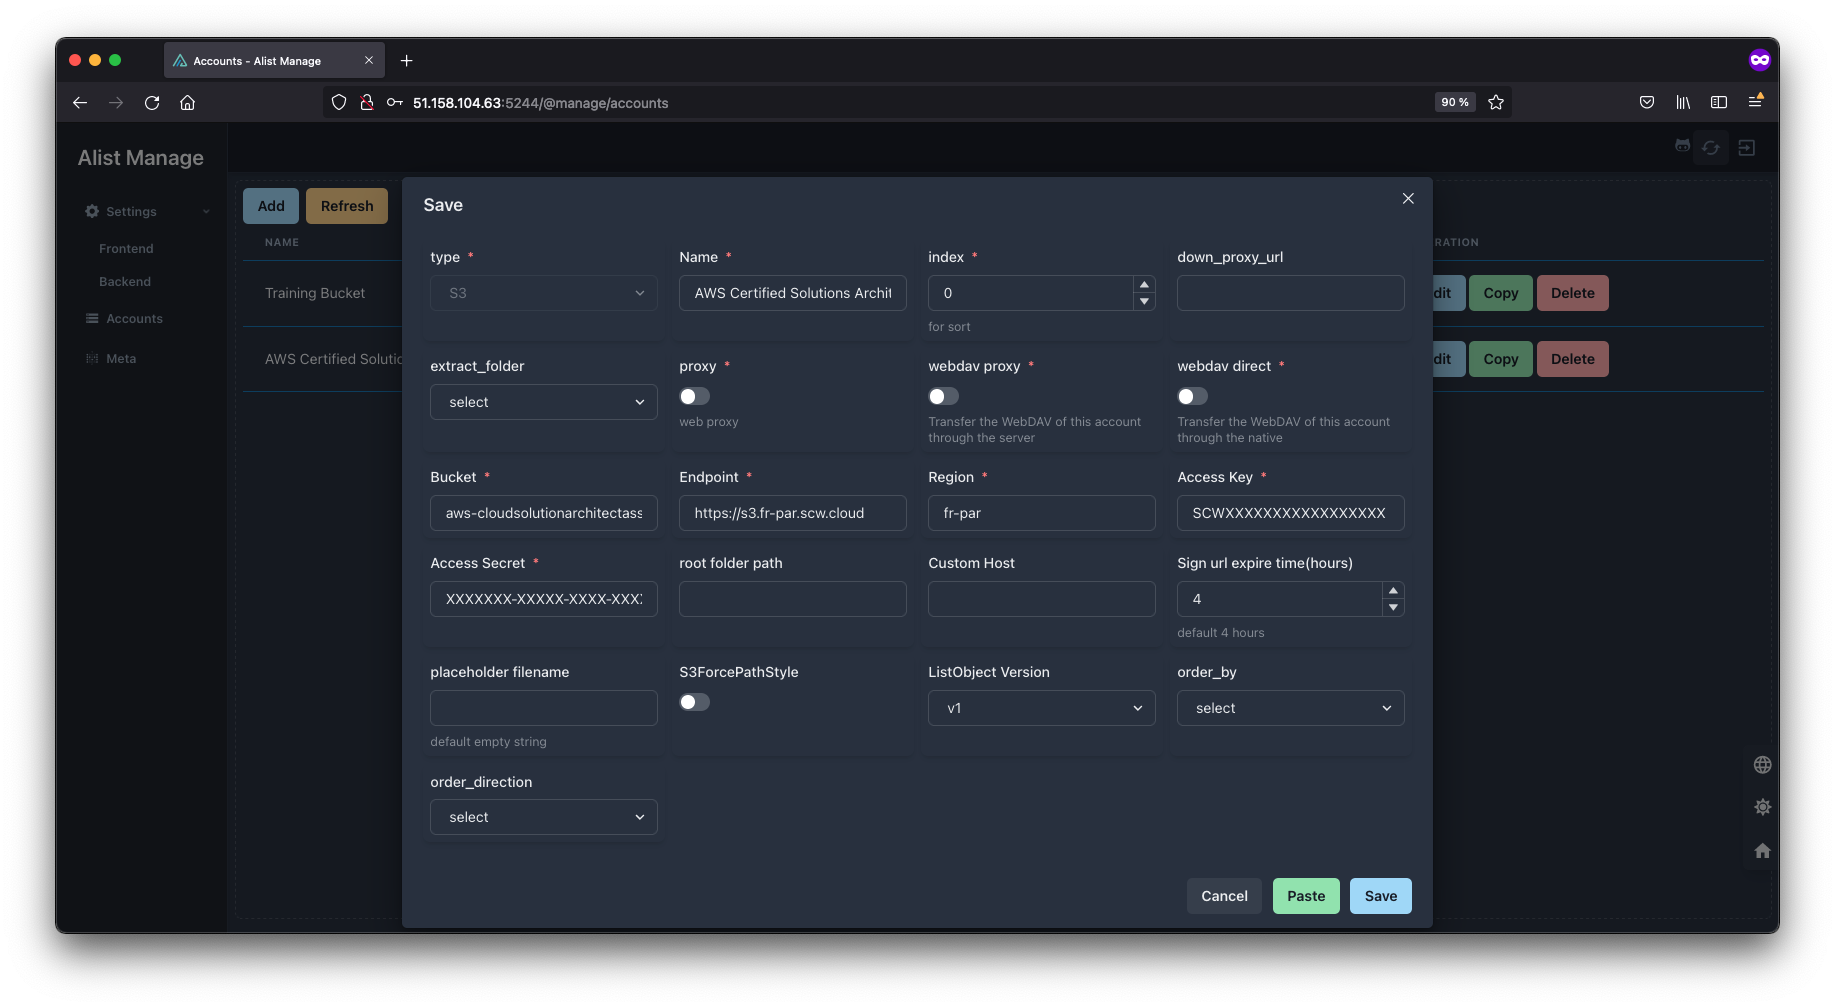Open Accounts in sidebar
The image size is (1835, 1007).
[x=134, y=318]
